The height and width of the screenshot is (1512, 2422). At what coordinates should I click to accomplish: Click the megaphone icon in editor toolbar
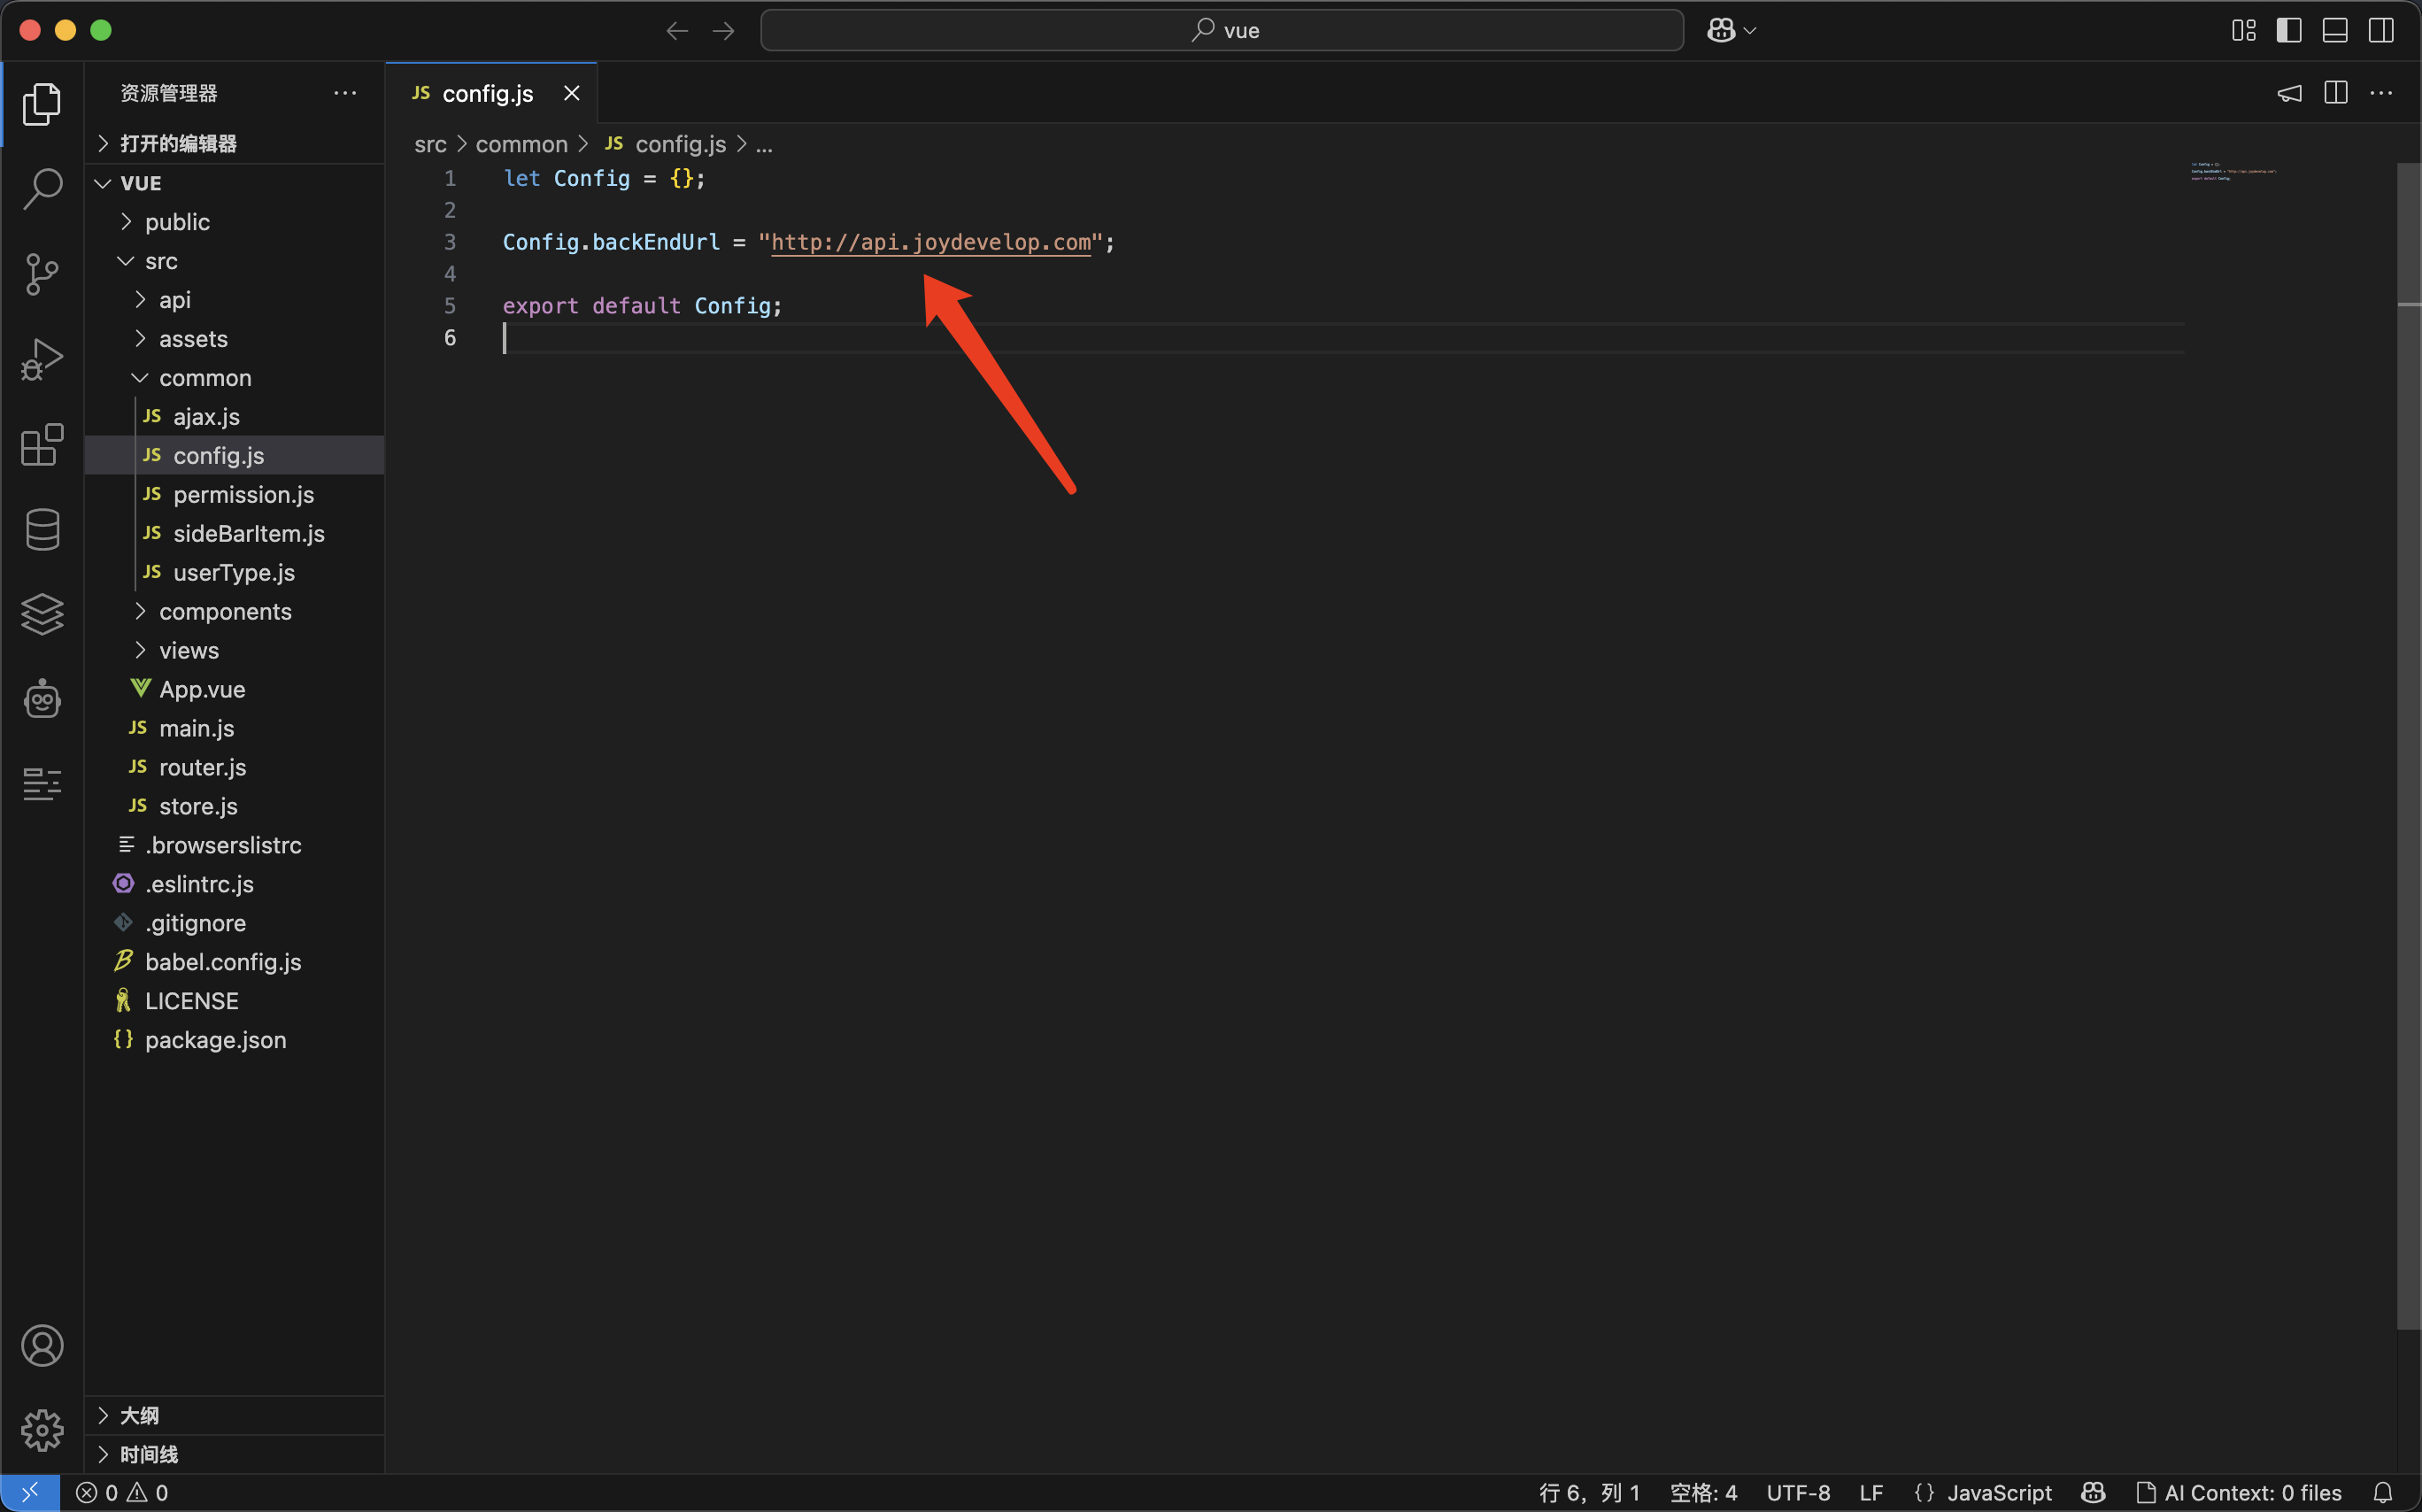(2289, 93)
